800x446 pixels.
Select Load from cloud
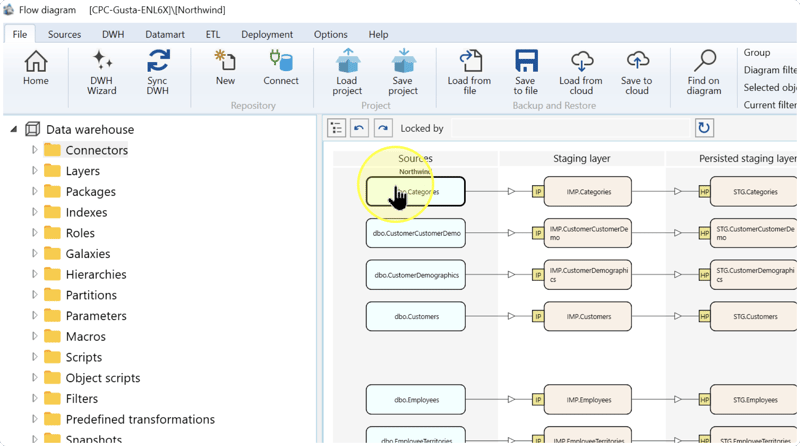click(x=581, y=72)
